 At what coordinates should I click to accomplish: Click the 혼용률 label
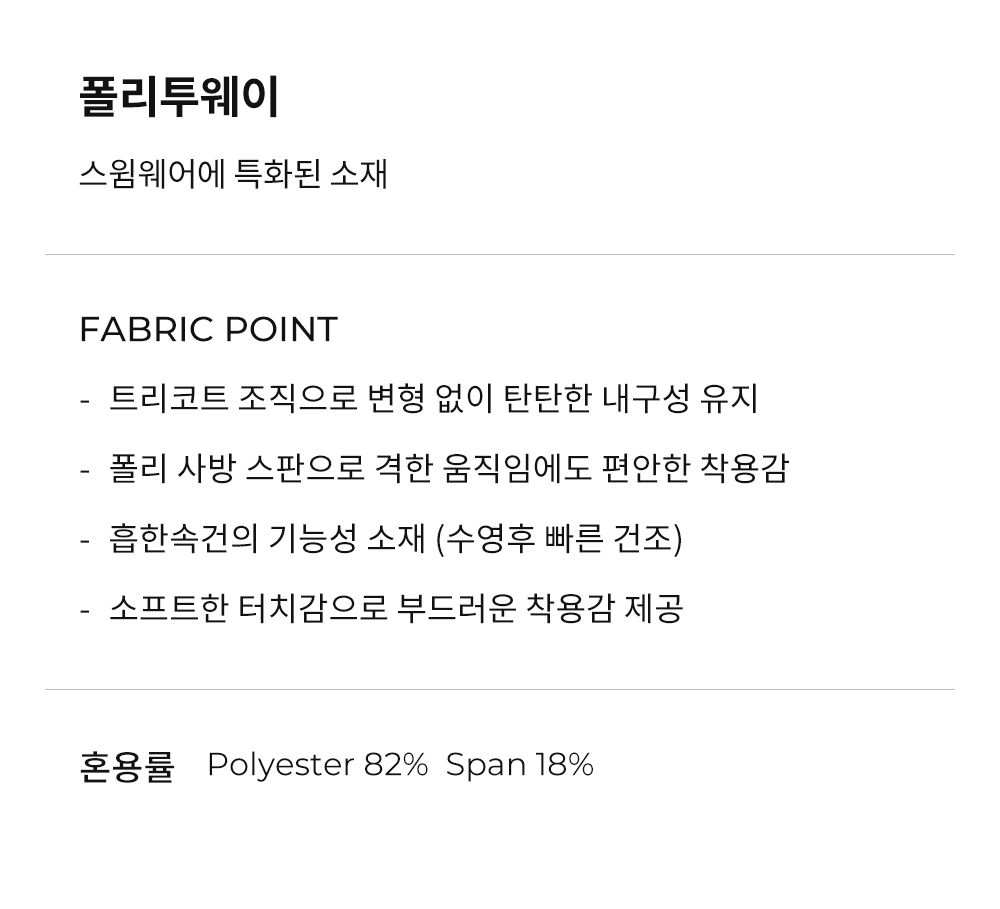[x=127, y=766]
